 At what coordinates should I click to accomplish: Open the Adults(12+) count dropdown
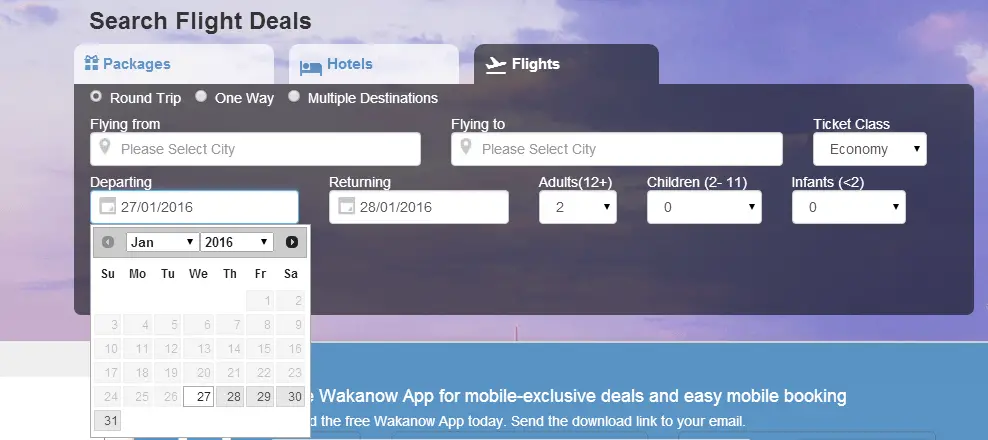tap(578, 207)
